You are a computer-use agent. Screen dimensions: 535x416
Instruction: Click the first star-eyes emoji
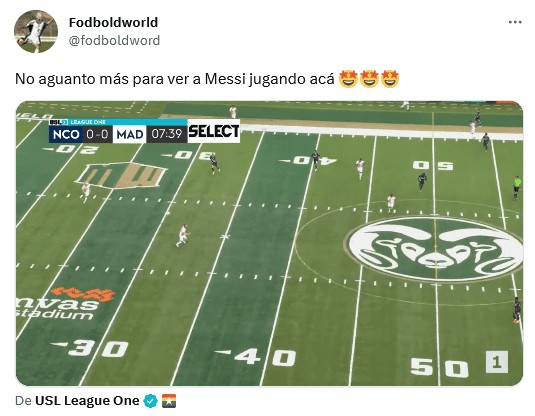pos(348,79)
